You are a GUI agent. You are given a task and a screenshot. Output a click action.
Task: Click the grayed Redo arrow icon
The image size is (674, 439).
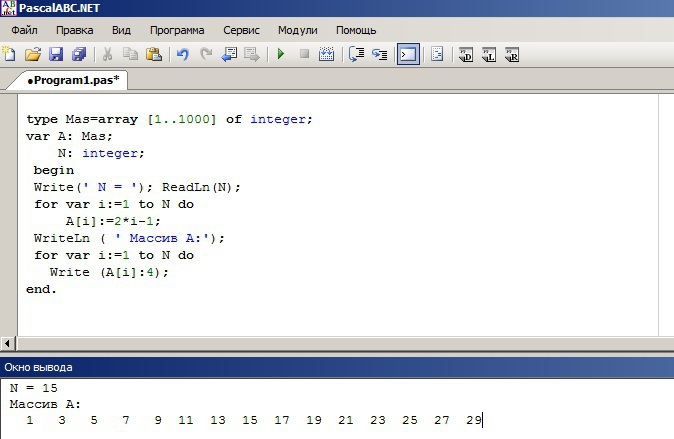point(206,54)
